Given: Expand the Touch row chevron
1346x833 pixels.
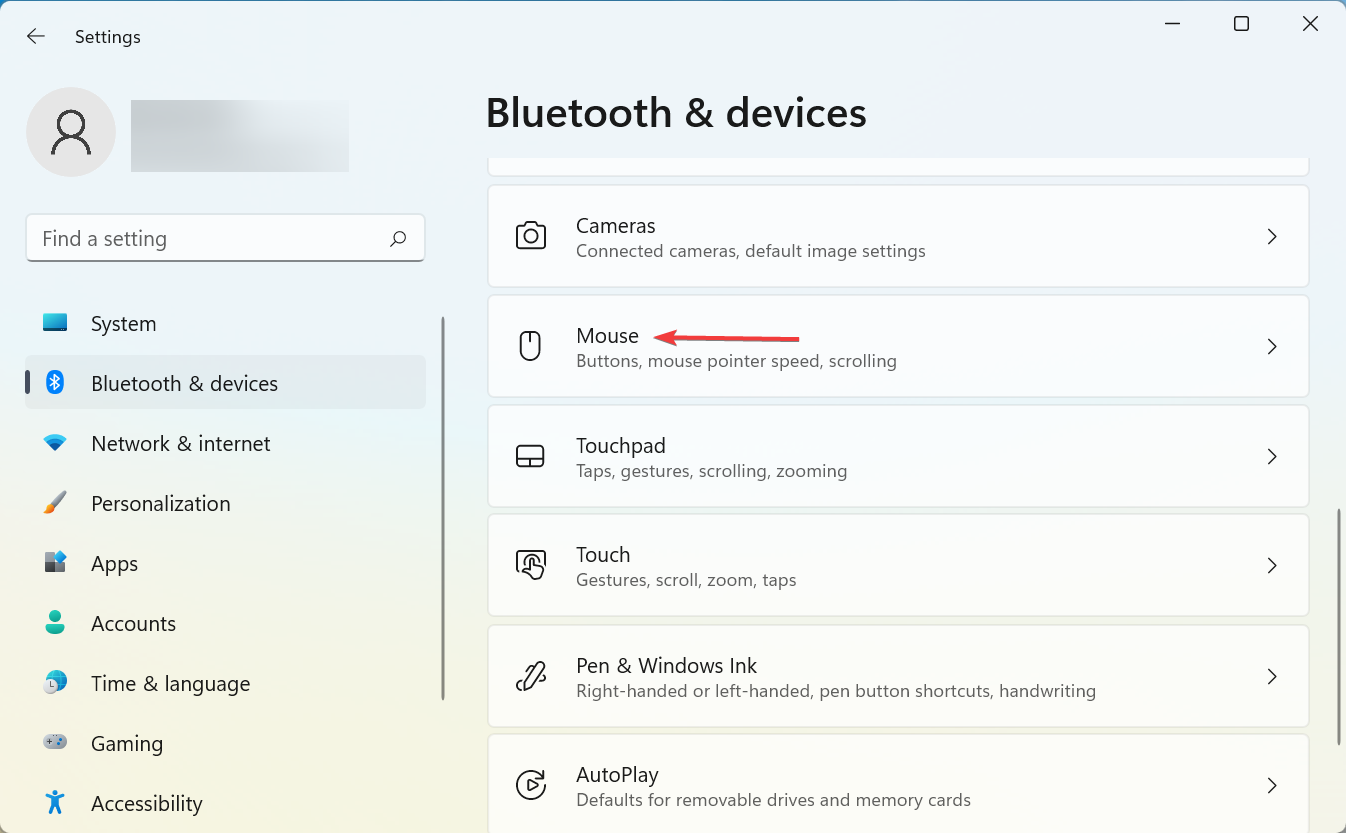Looking at the screenshot, I should 1272,565.
